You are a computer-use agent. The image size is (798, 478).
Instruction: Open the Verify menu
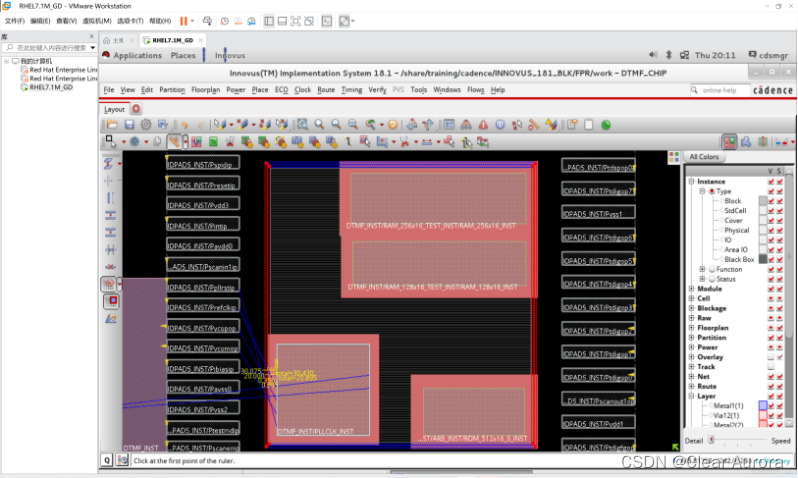[x=377, y=90]
